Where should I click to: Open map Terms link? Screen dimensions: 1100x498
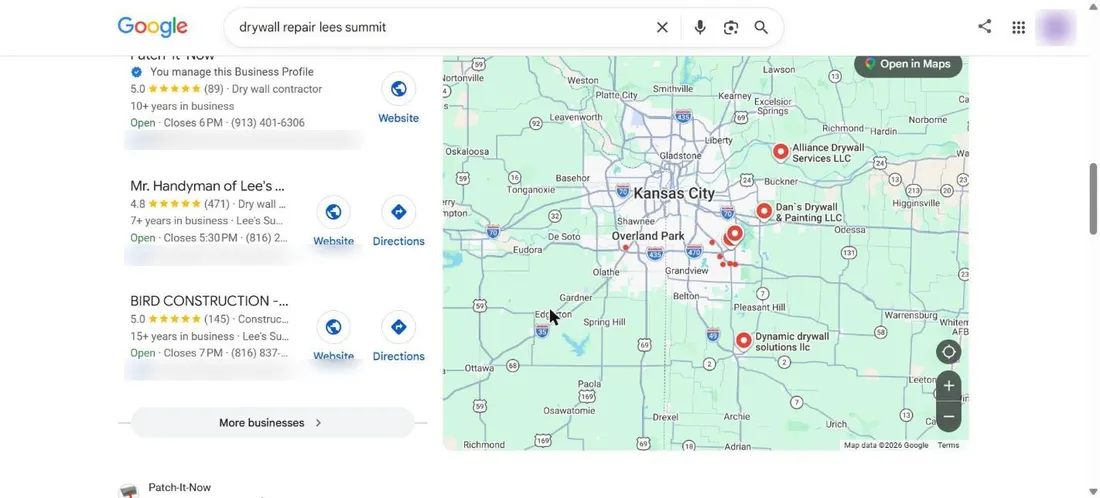point(948,445)
